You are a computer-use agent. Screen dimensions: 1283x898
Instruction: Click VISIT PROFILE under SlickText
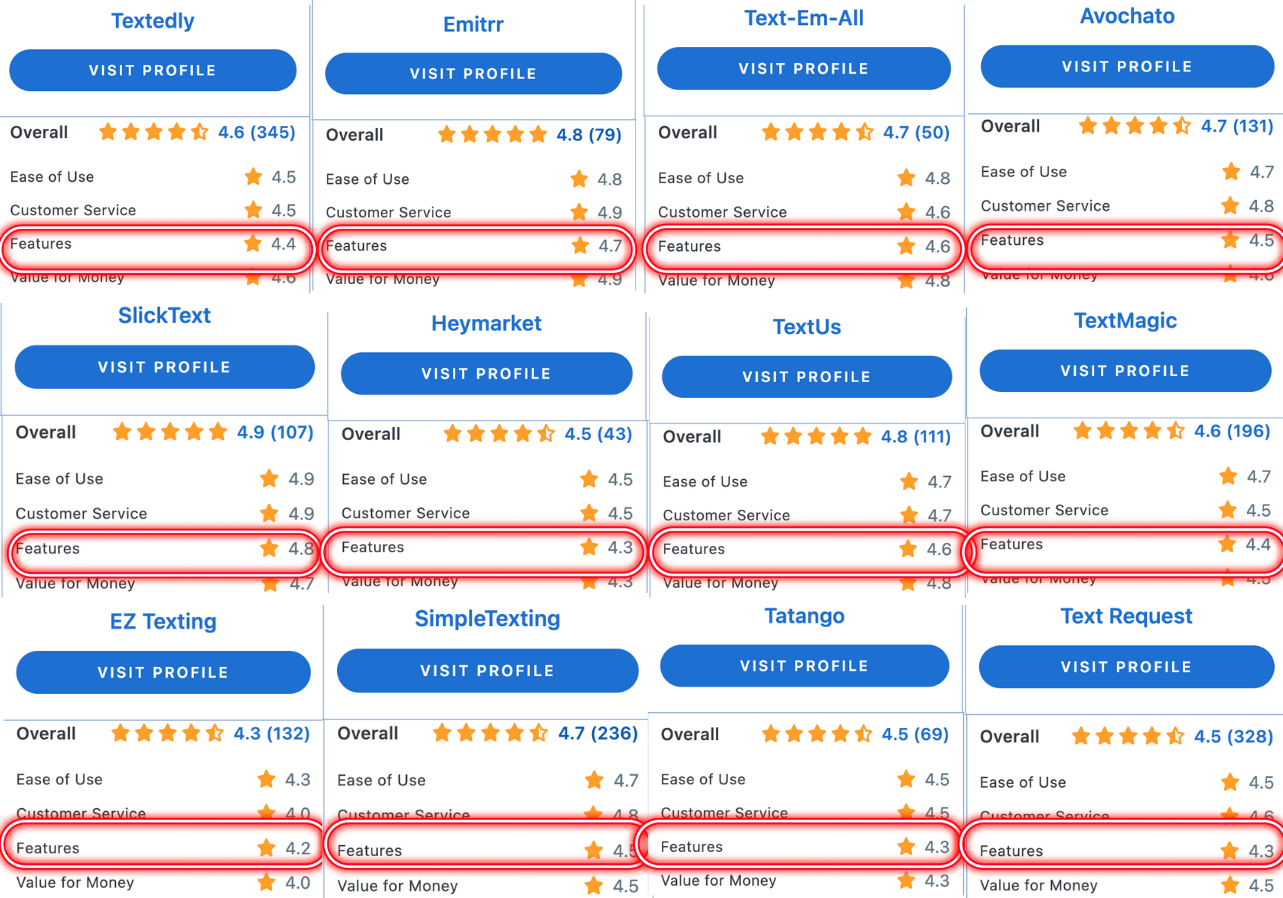click(x=163, y=367)
